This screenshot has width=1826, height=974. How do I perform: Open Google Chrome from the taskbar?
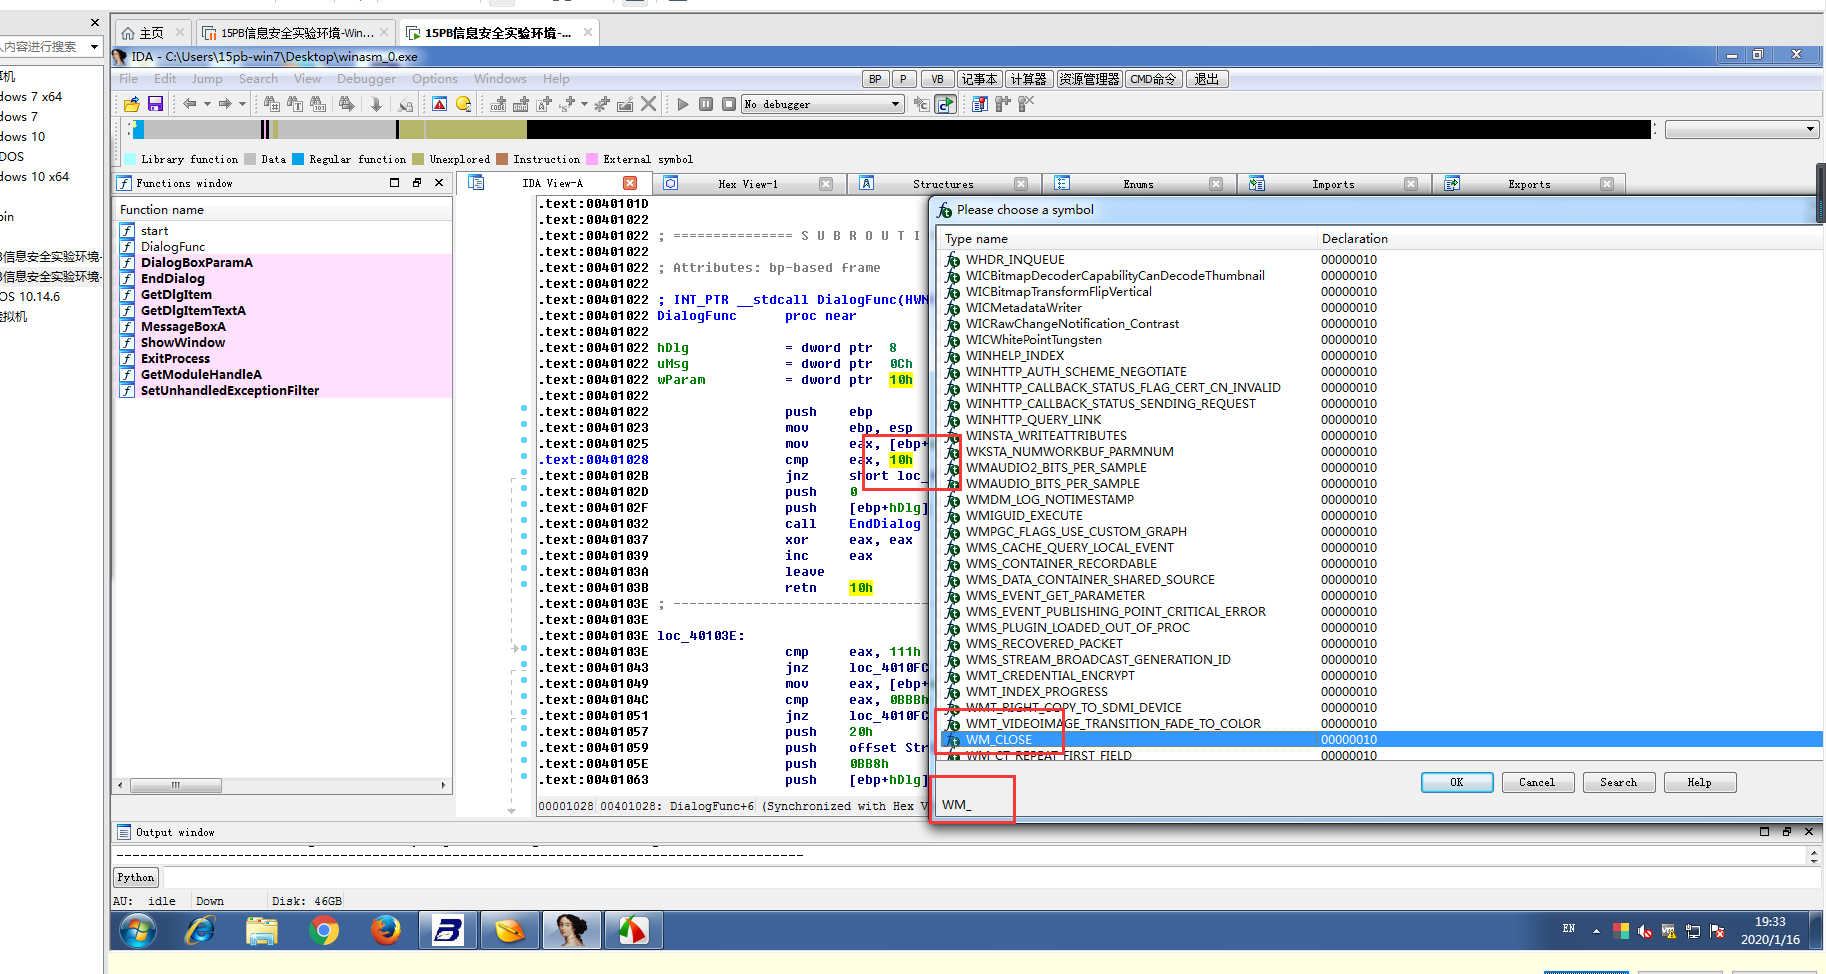324,931
